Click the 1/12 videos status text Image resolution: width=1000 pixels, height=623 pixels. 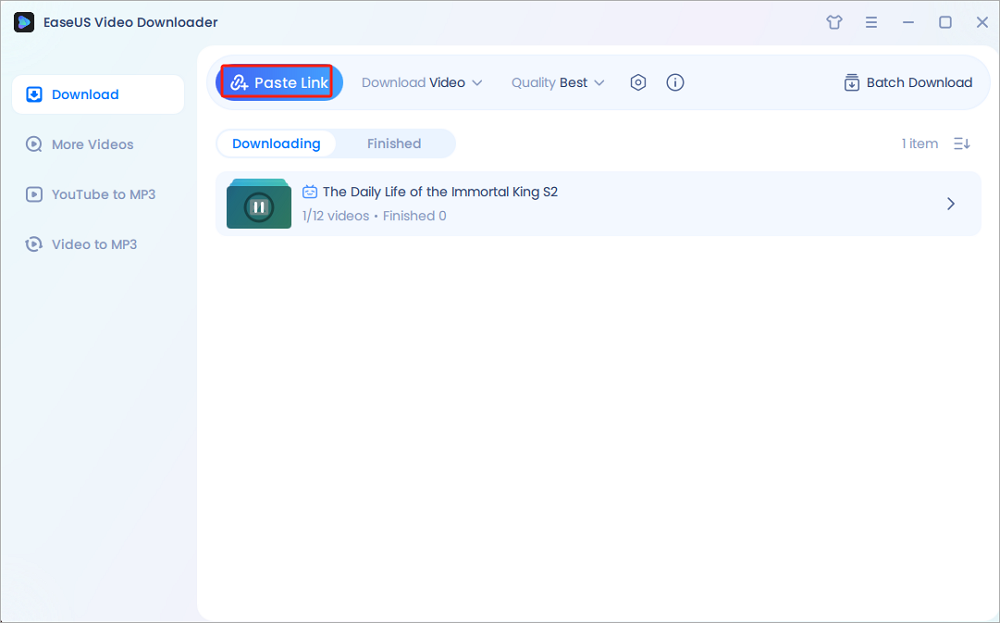pos(335,216)
